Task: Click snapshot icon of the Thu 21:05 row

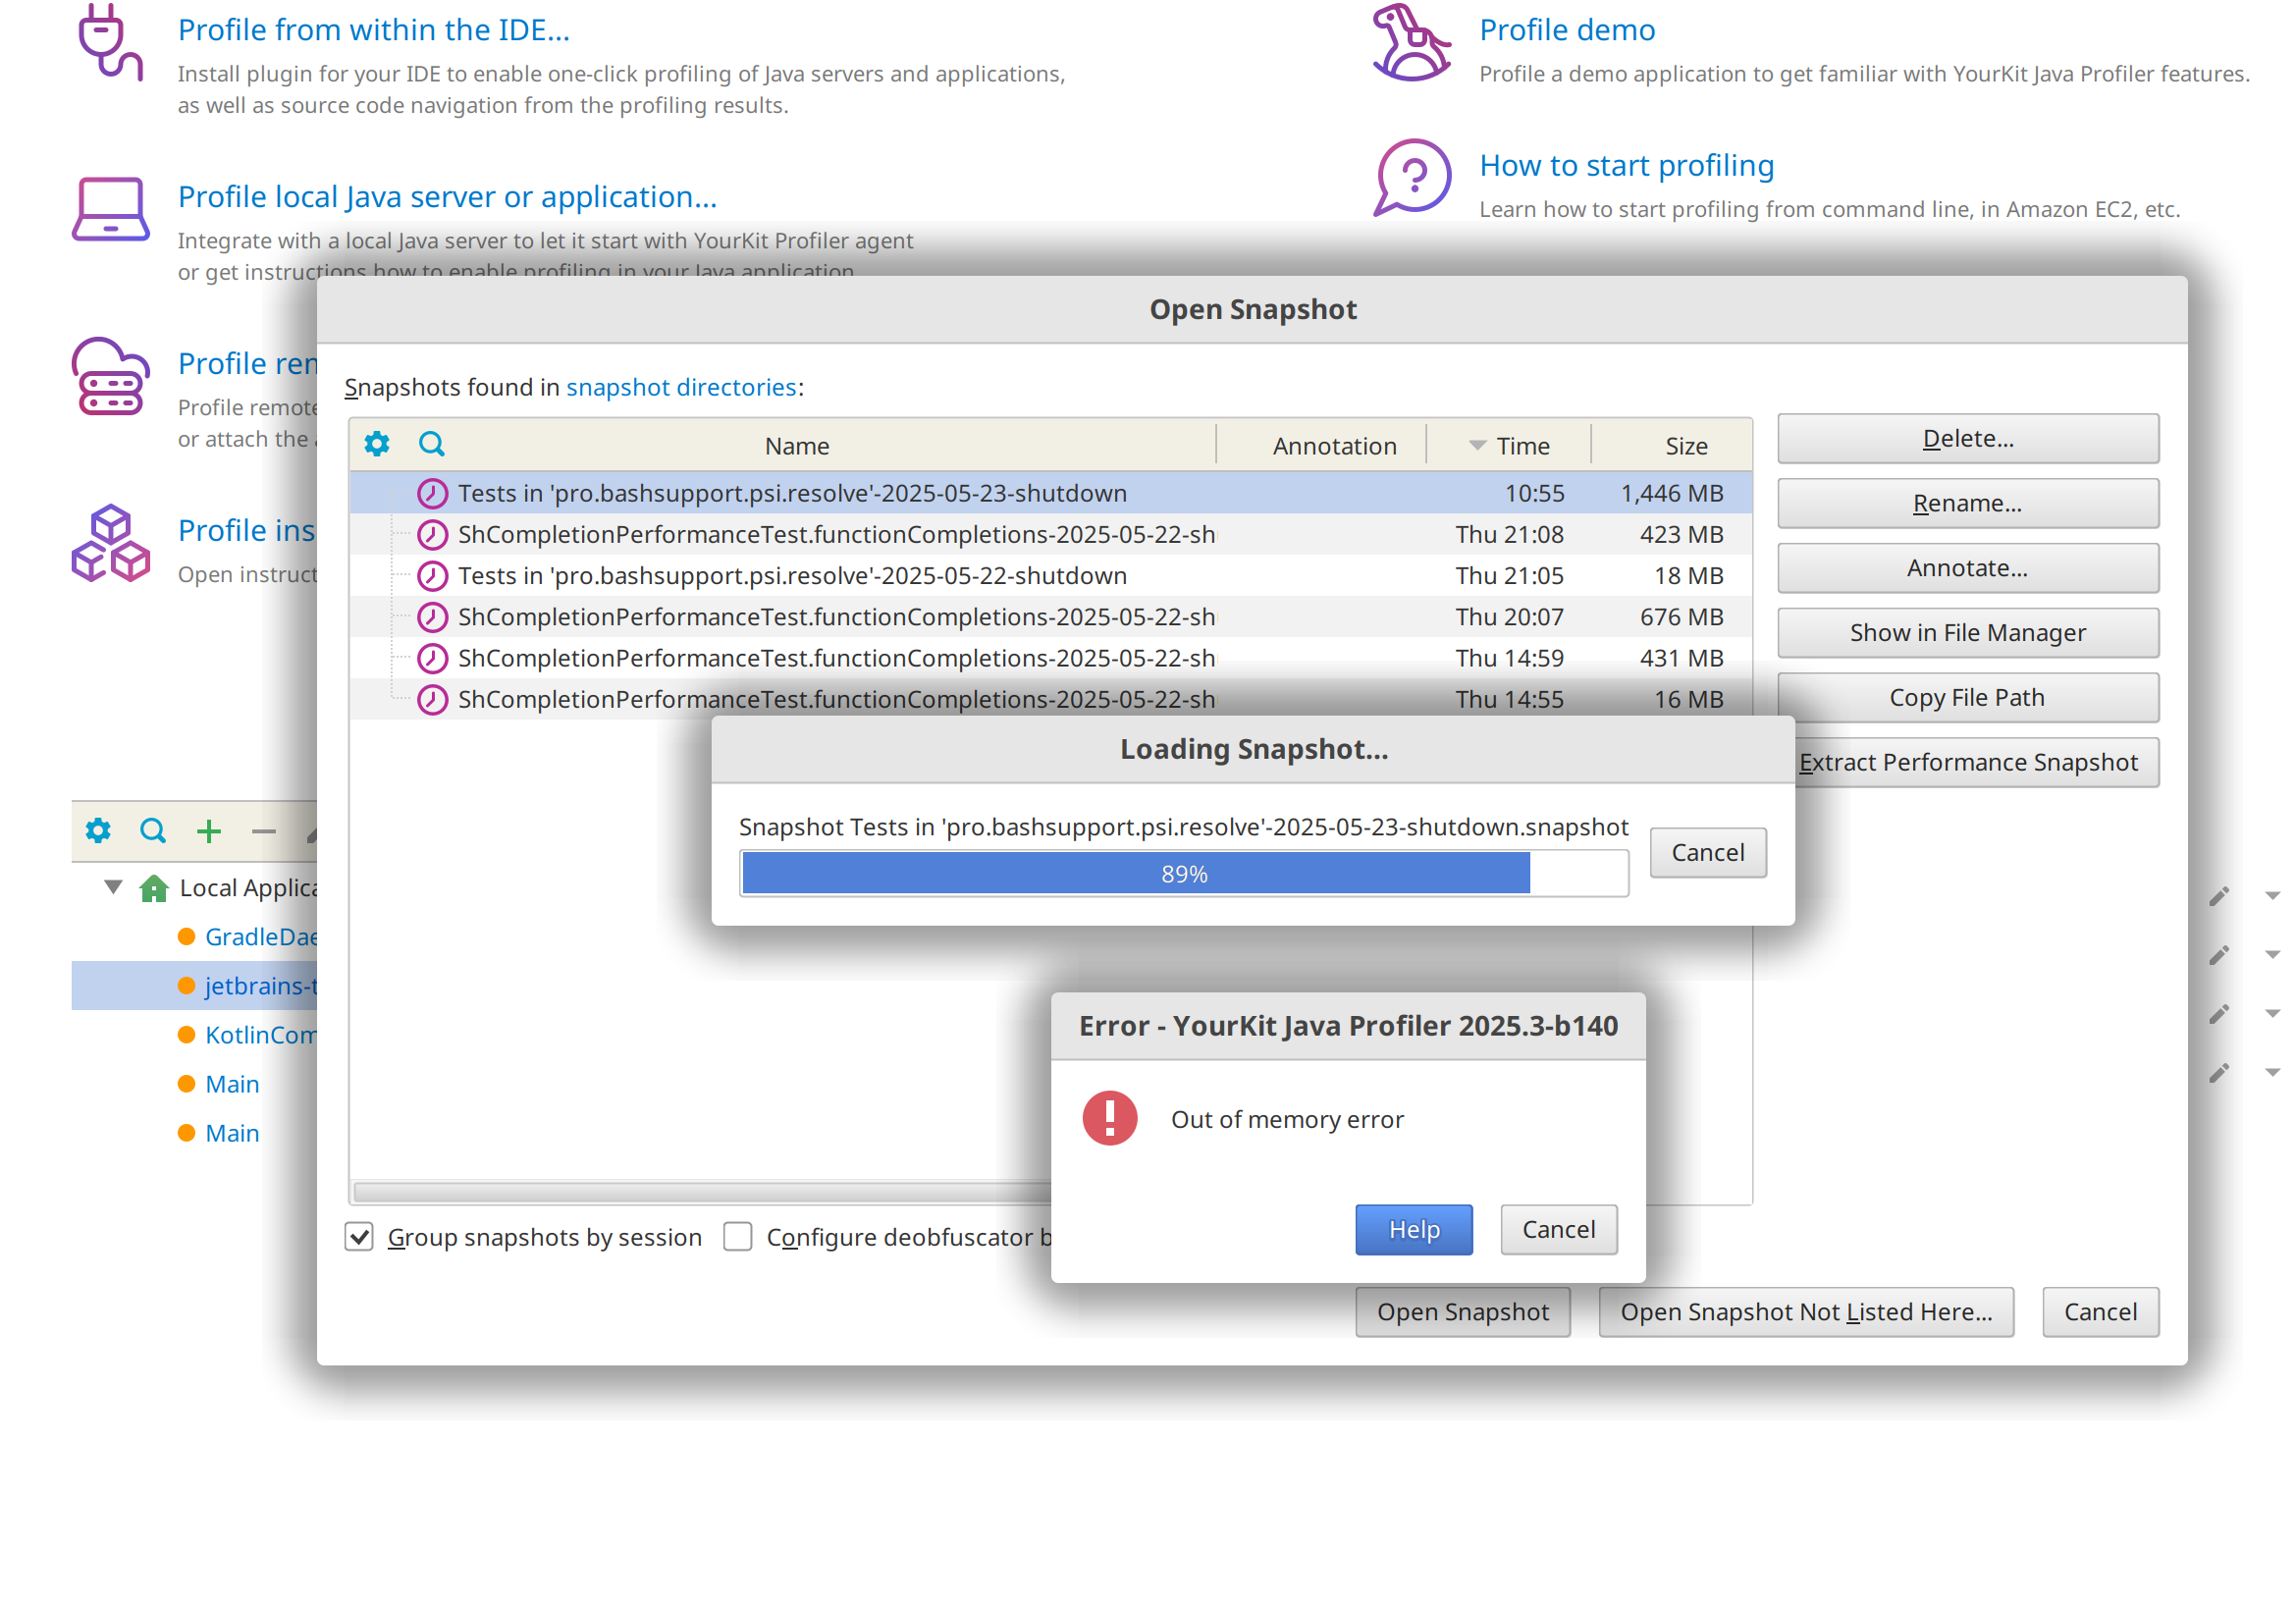Action: pos(432,576)
